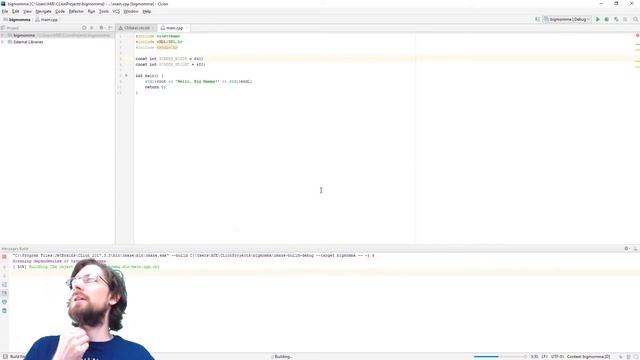Open the File menu
This screenshot has height=360, width=640.
[x=5, y=11]
